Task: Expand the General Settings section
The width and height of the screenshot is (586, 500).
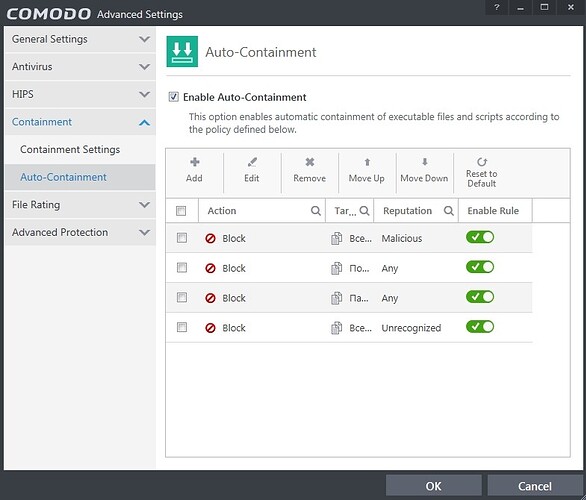Action: [x=80, y=39]
